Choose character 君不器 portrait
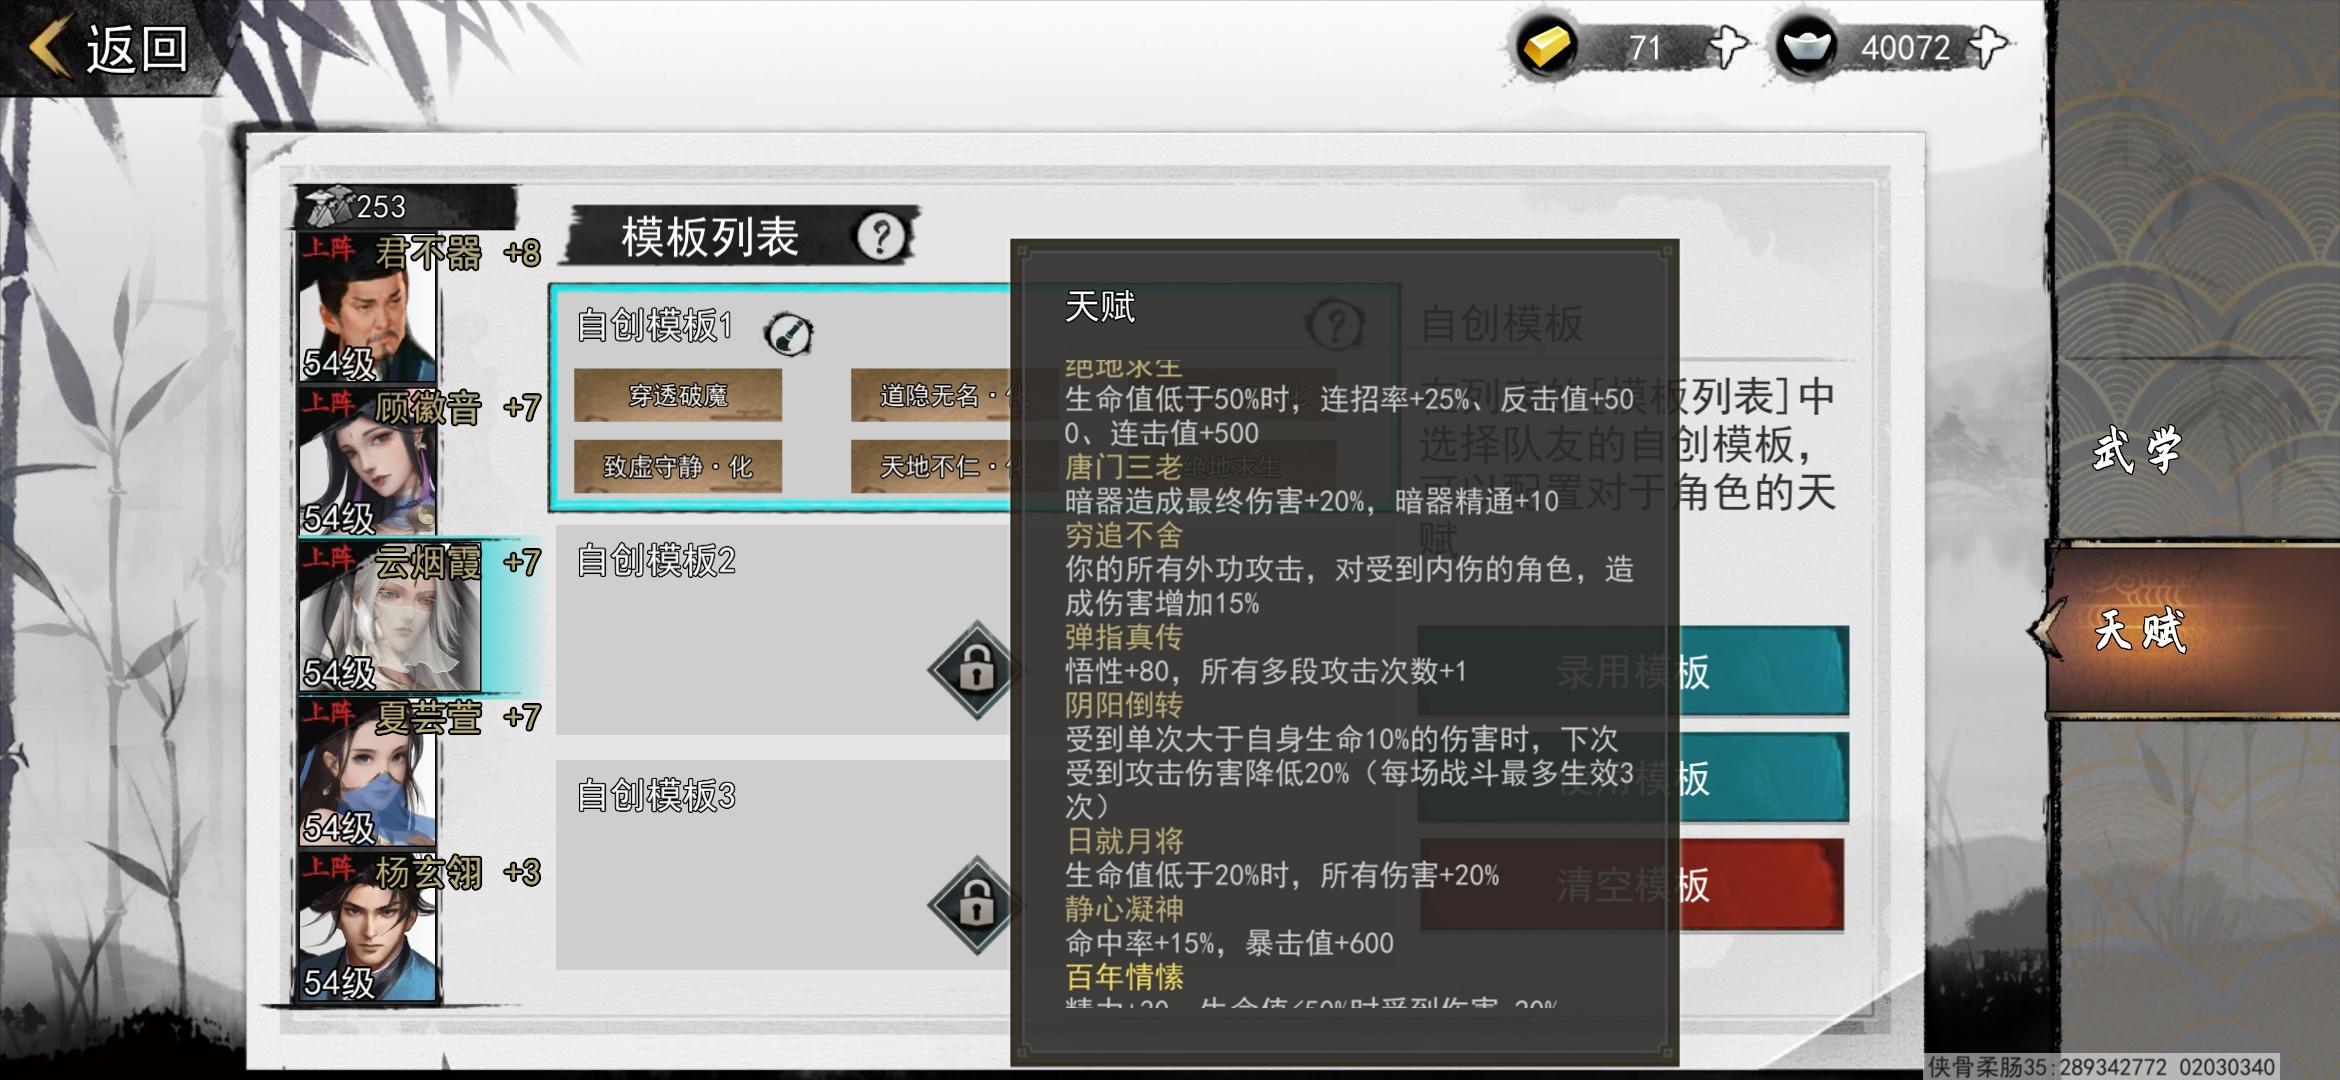 click(x=368, y=308)
